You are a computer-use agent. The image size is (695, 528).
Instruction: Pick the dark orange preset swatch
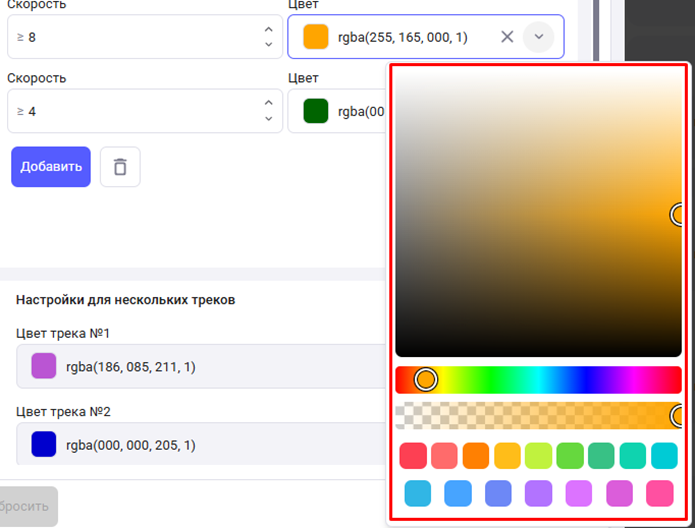pyautogui.click(x=476, y=456)
